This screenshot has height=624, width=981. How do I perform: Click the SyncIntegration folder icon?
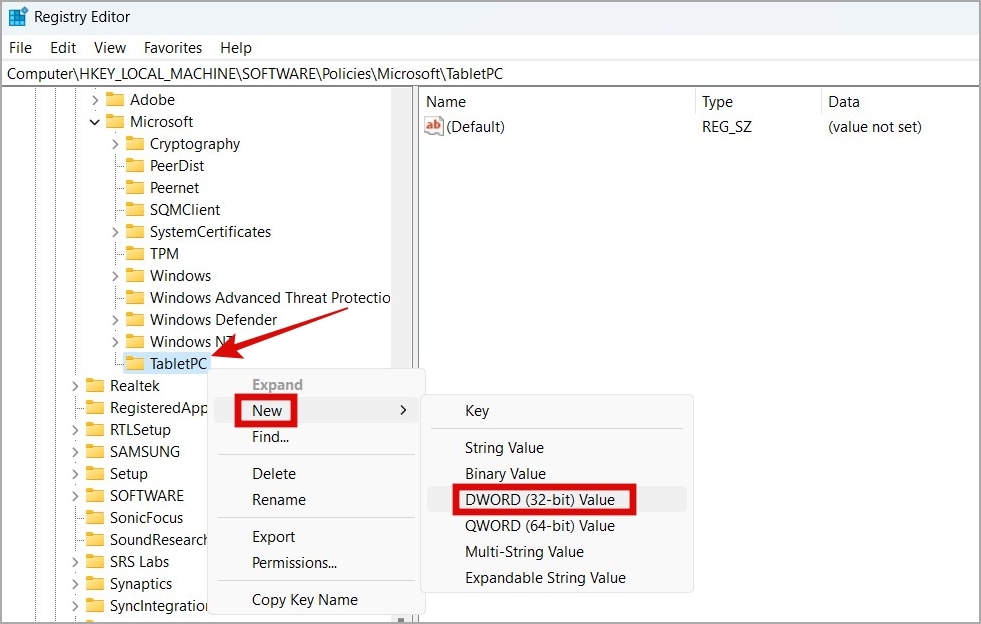tap(94, 605)
